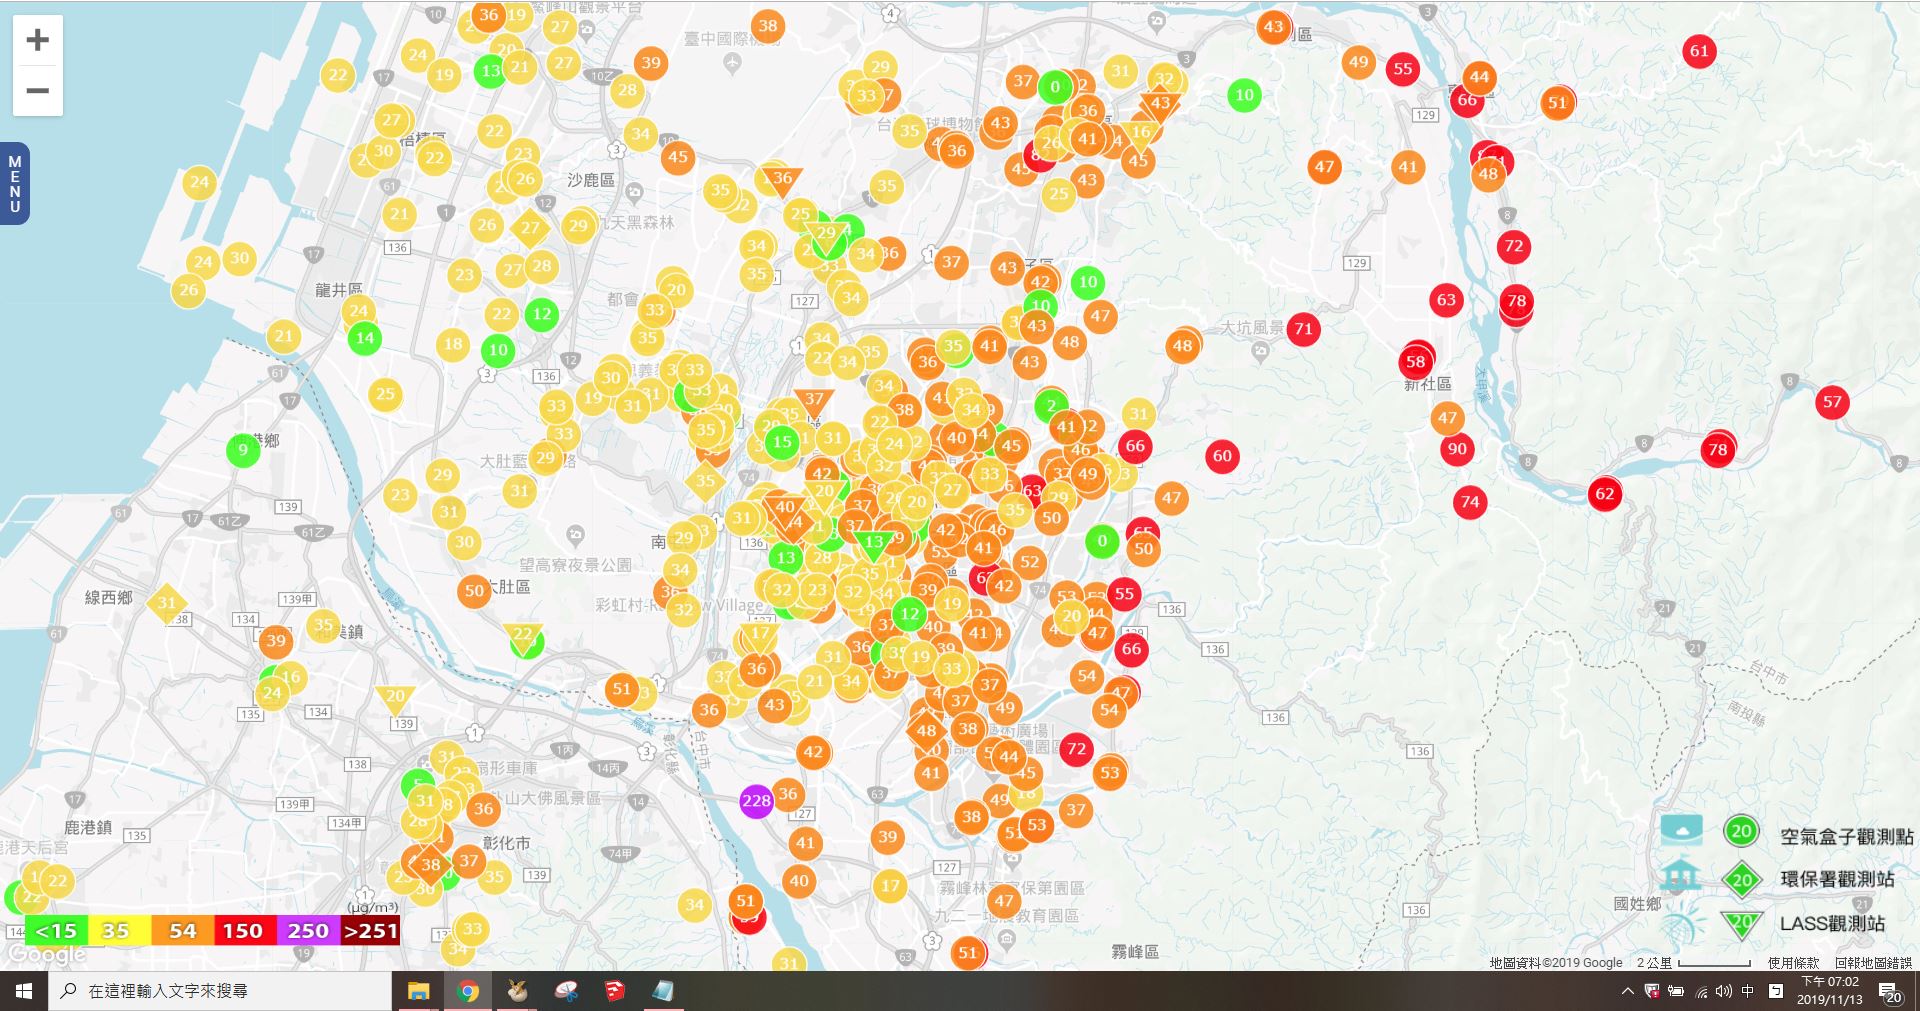Click the 空氣盒子觀測點 legend label
The image size is (1920, 1011).
tap(1846, 837)
